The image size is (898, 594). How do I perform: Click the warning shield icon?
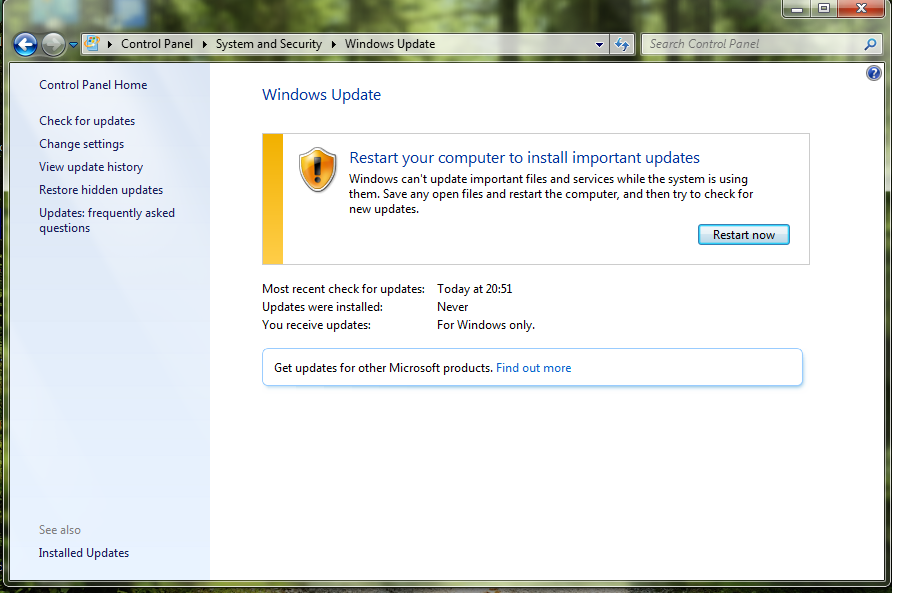(x=317, y=170)
